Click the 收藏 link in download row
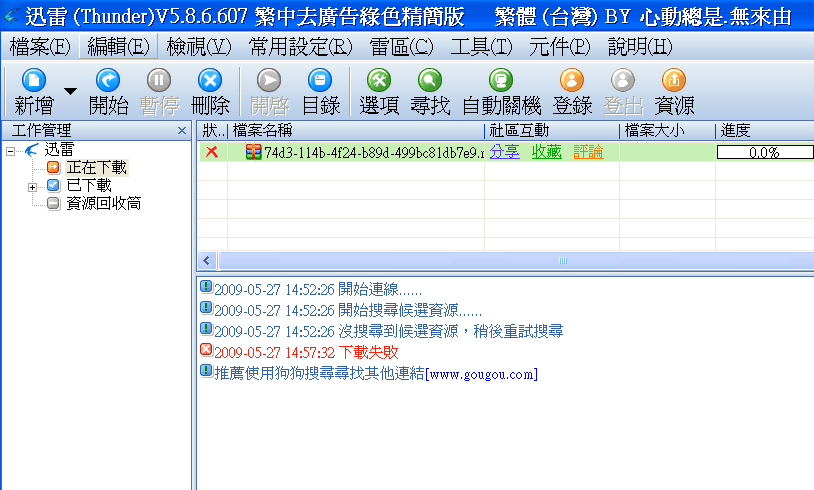 tap(547, 152)
